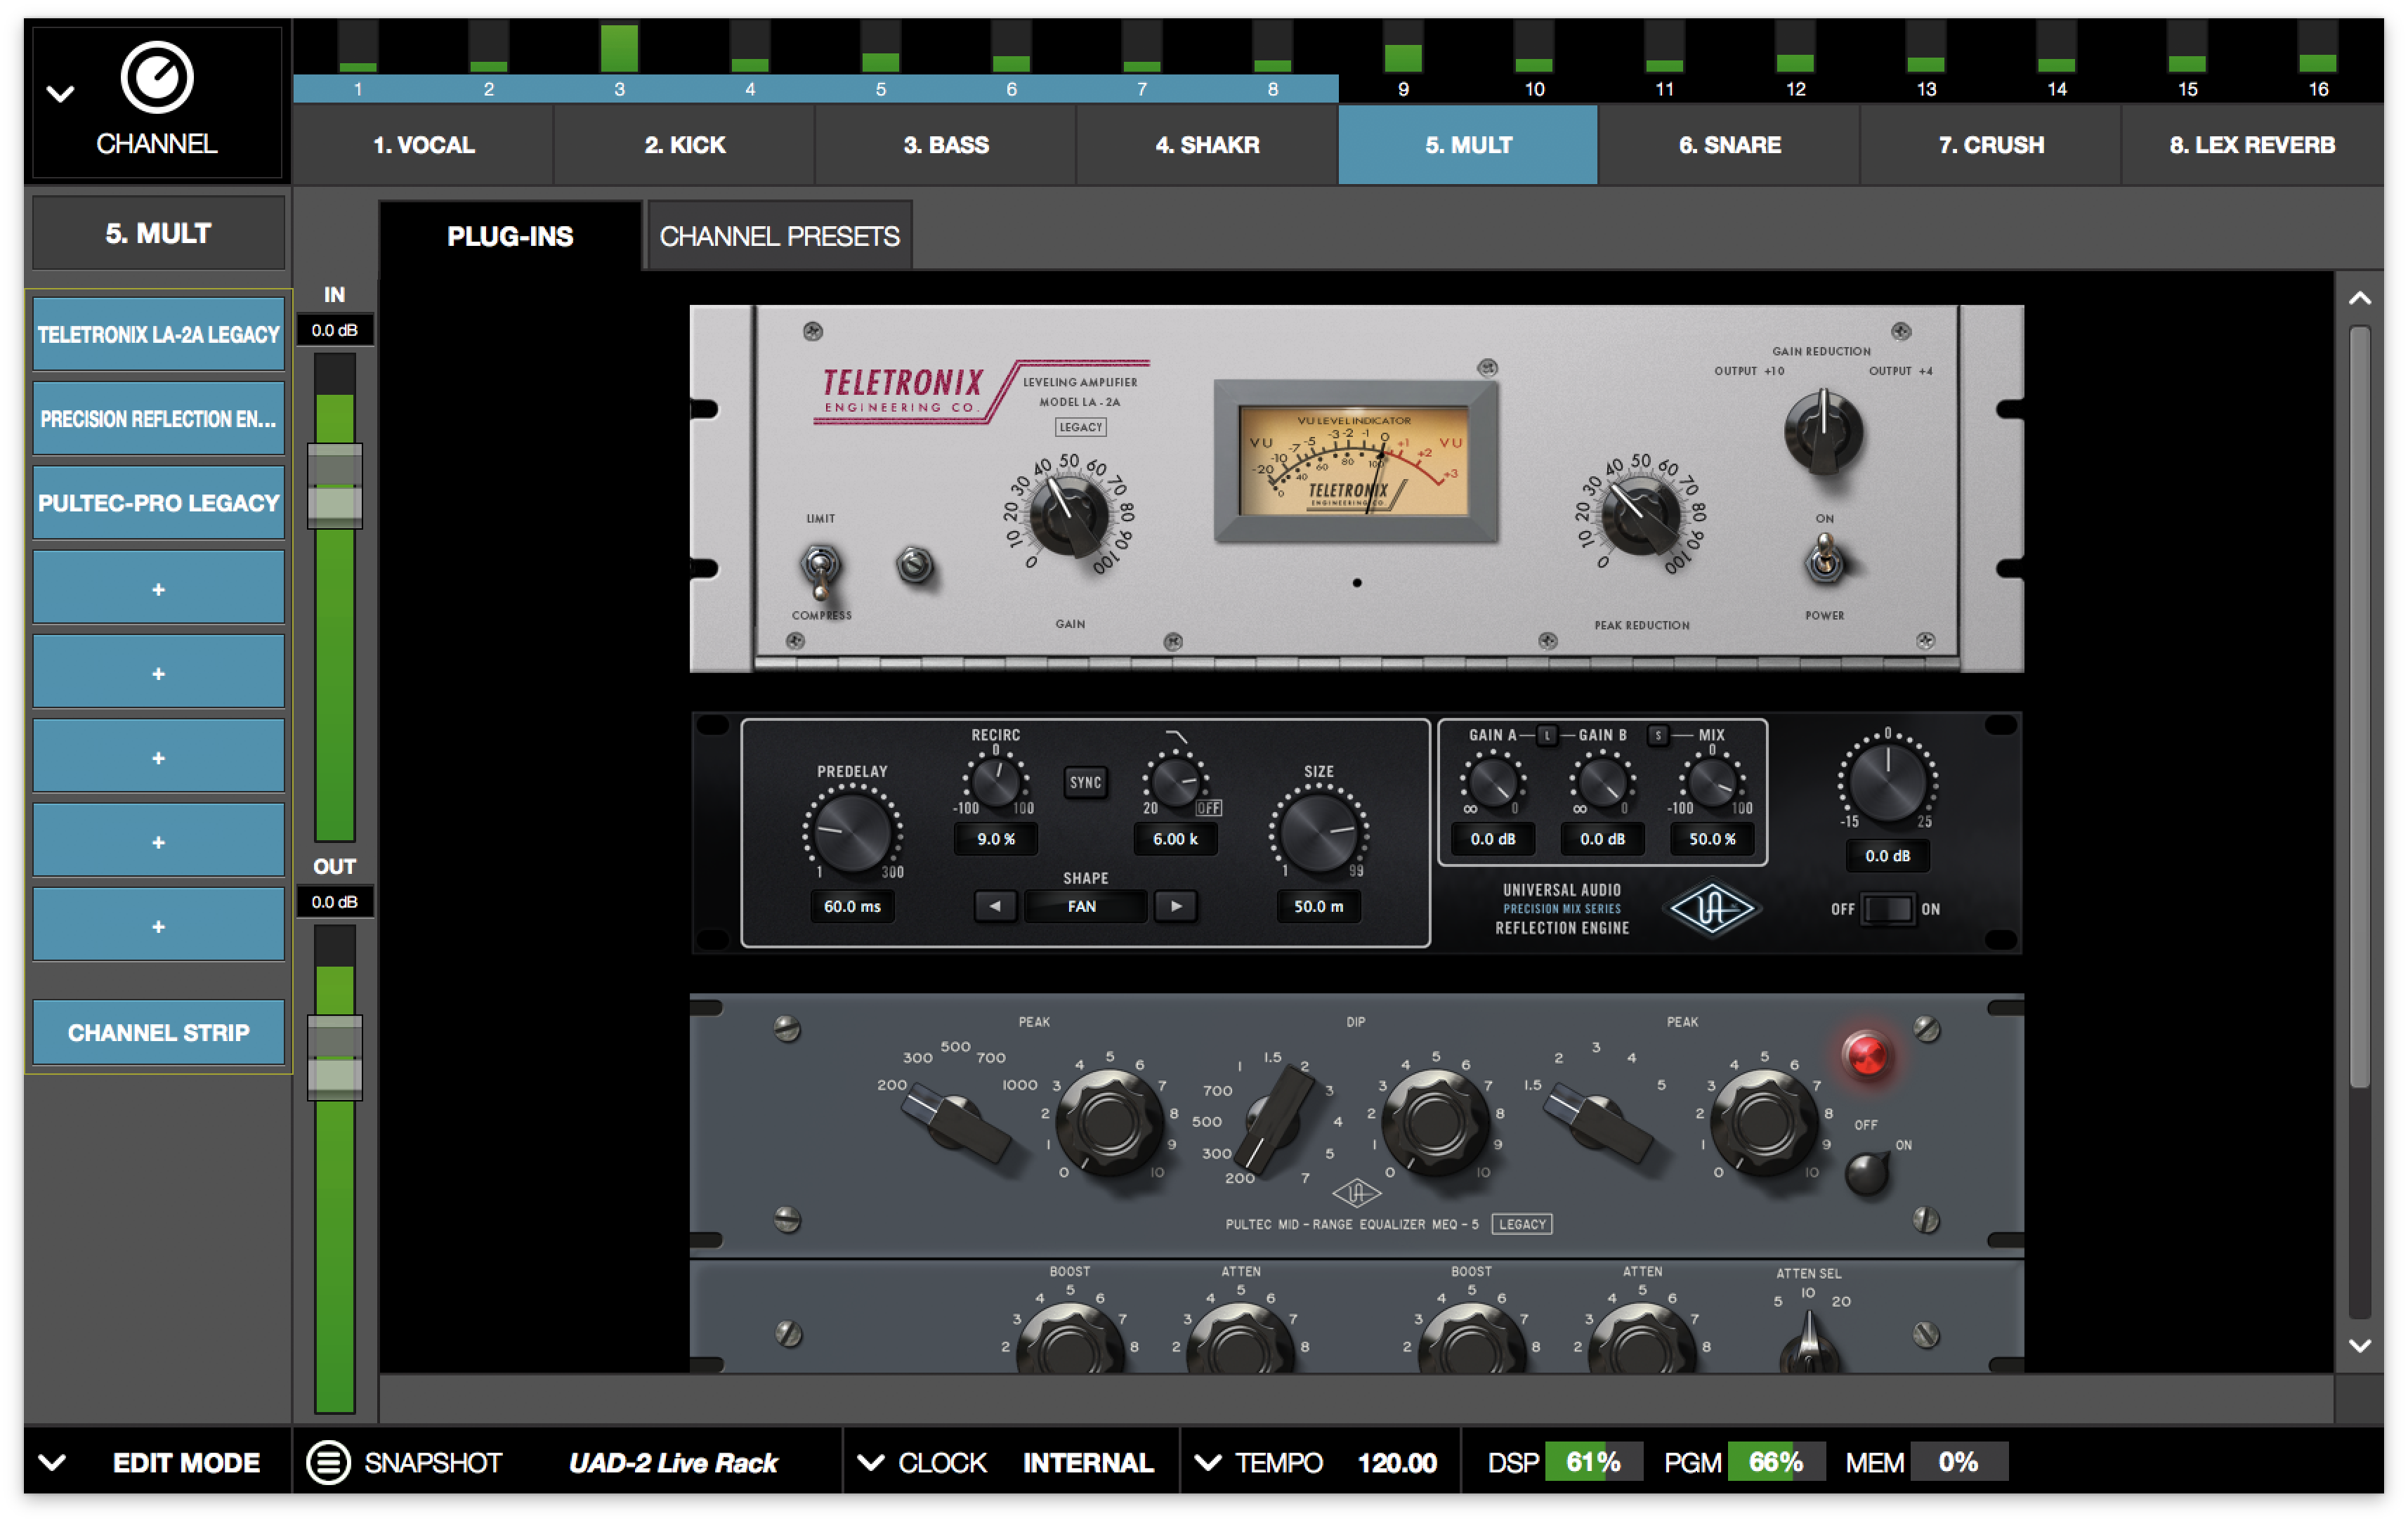Toggle LA-2A Limit/Compress switch
This screenshot has height=1523, width=2408.
[x=820, y=568]
